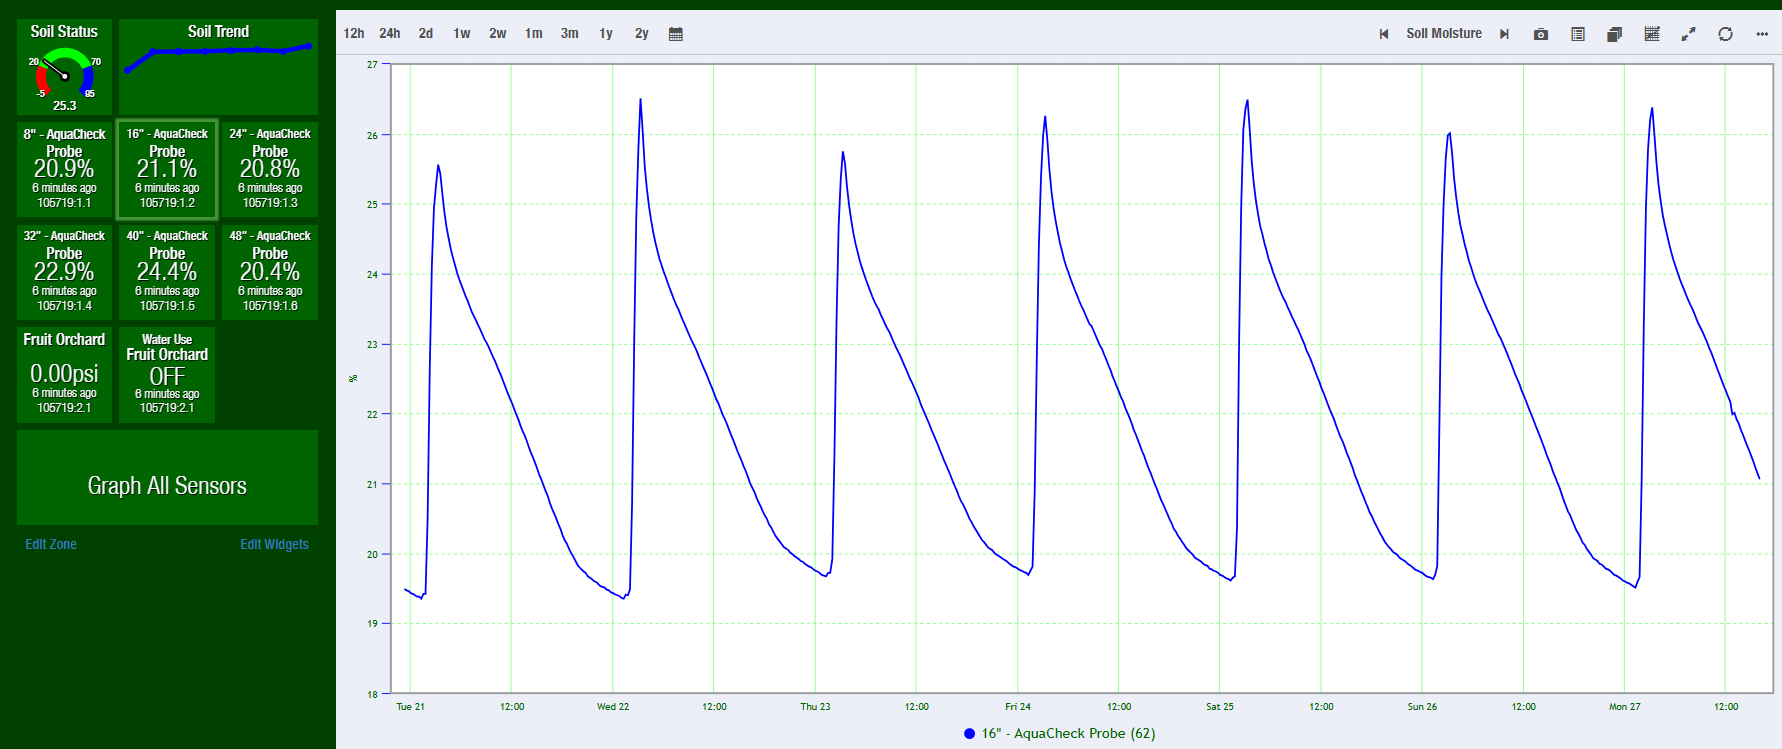Select the 1m time range
This screenshot has height=749, width=1782.
pos(534,33)
